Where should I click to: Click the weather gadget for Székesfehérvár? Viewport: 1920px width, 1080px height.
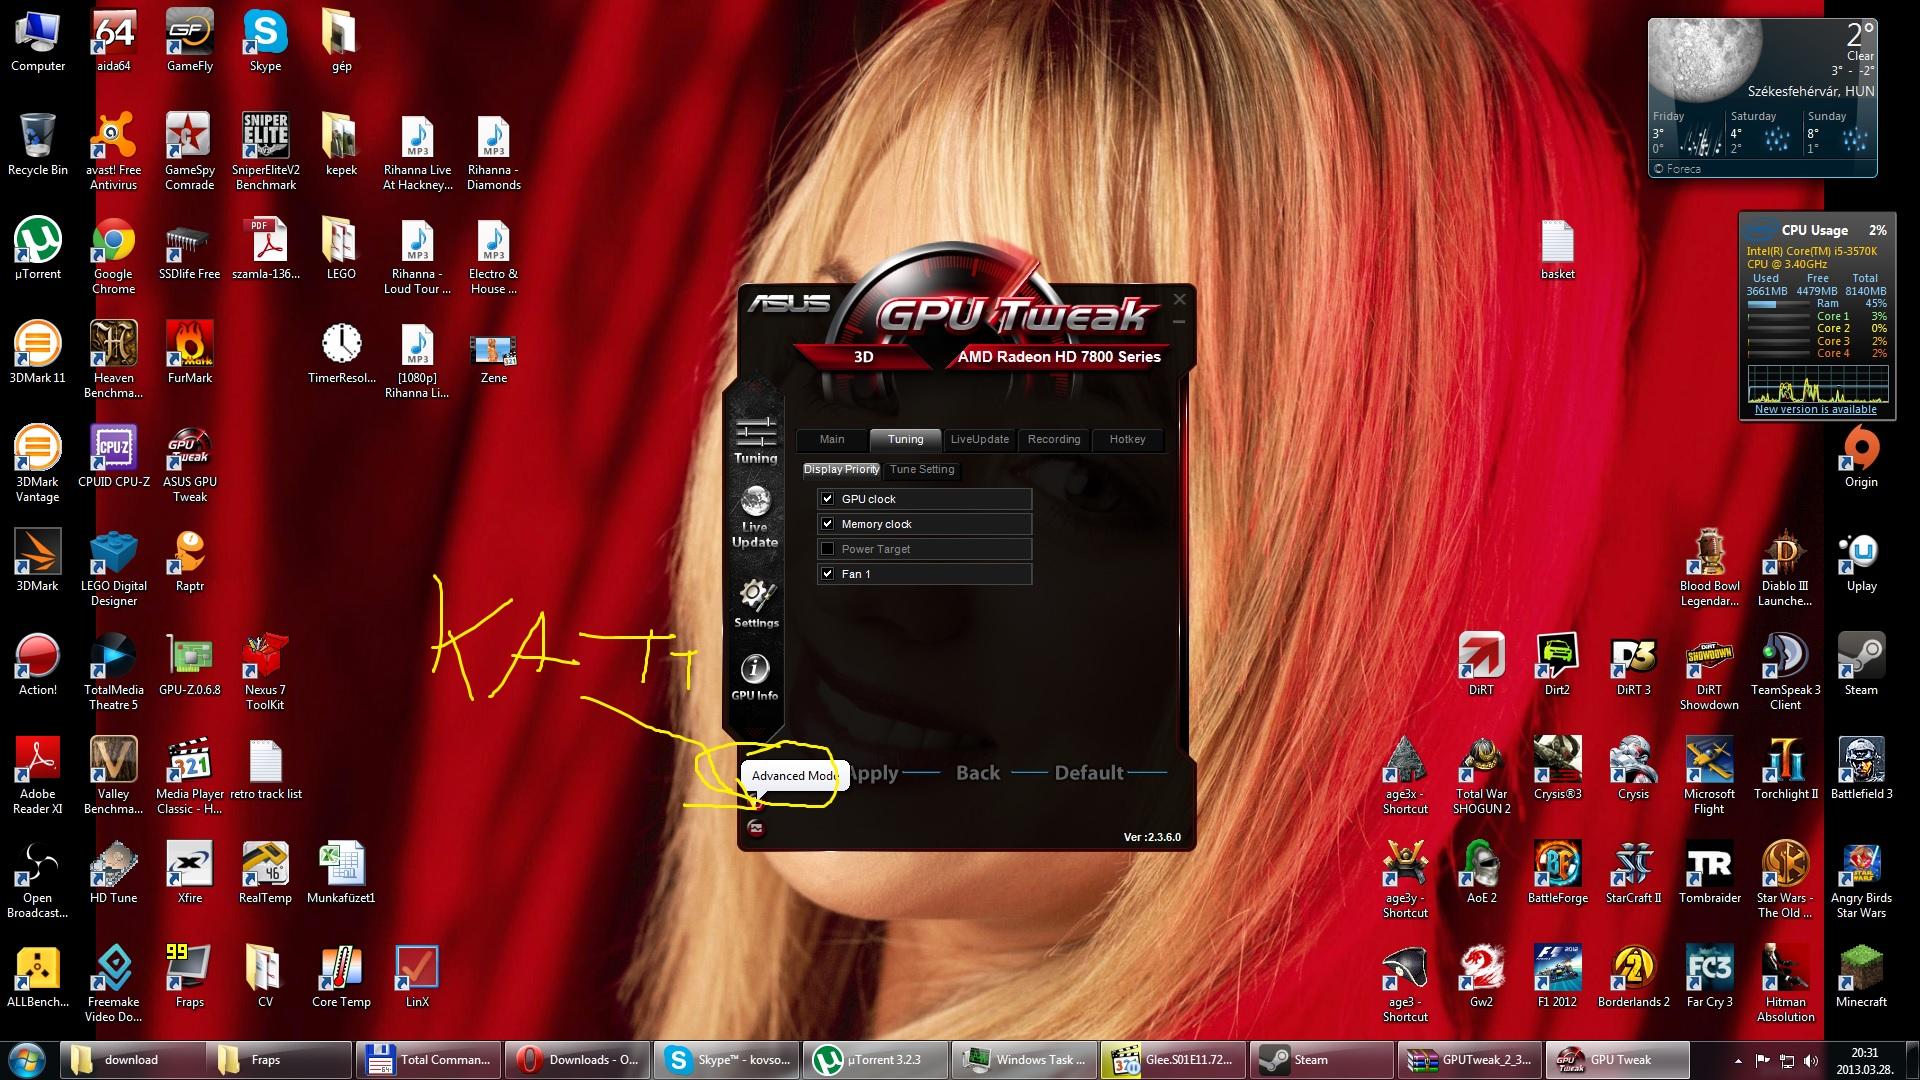(x=1762, y=97)
